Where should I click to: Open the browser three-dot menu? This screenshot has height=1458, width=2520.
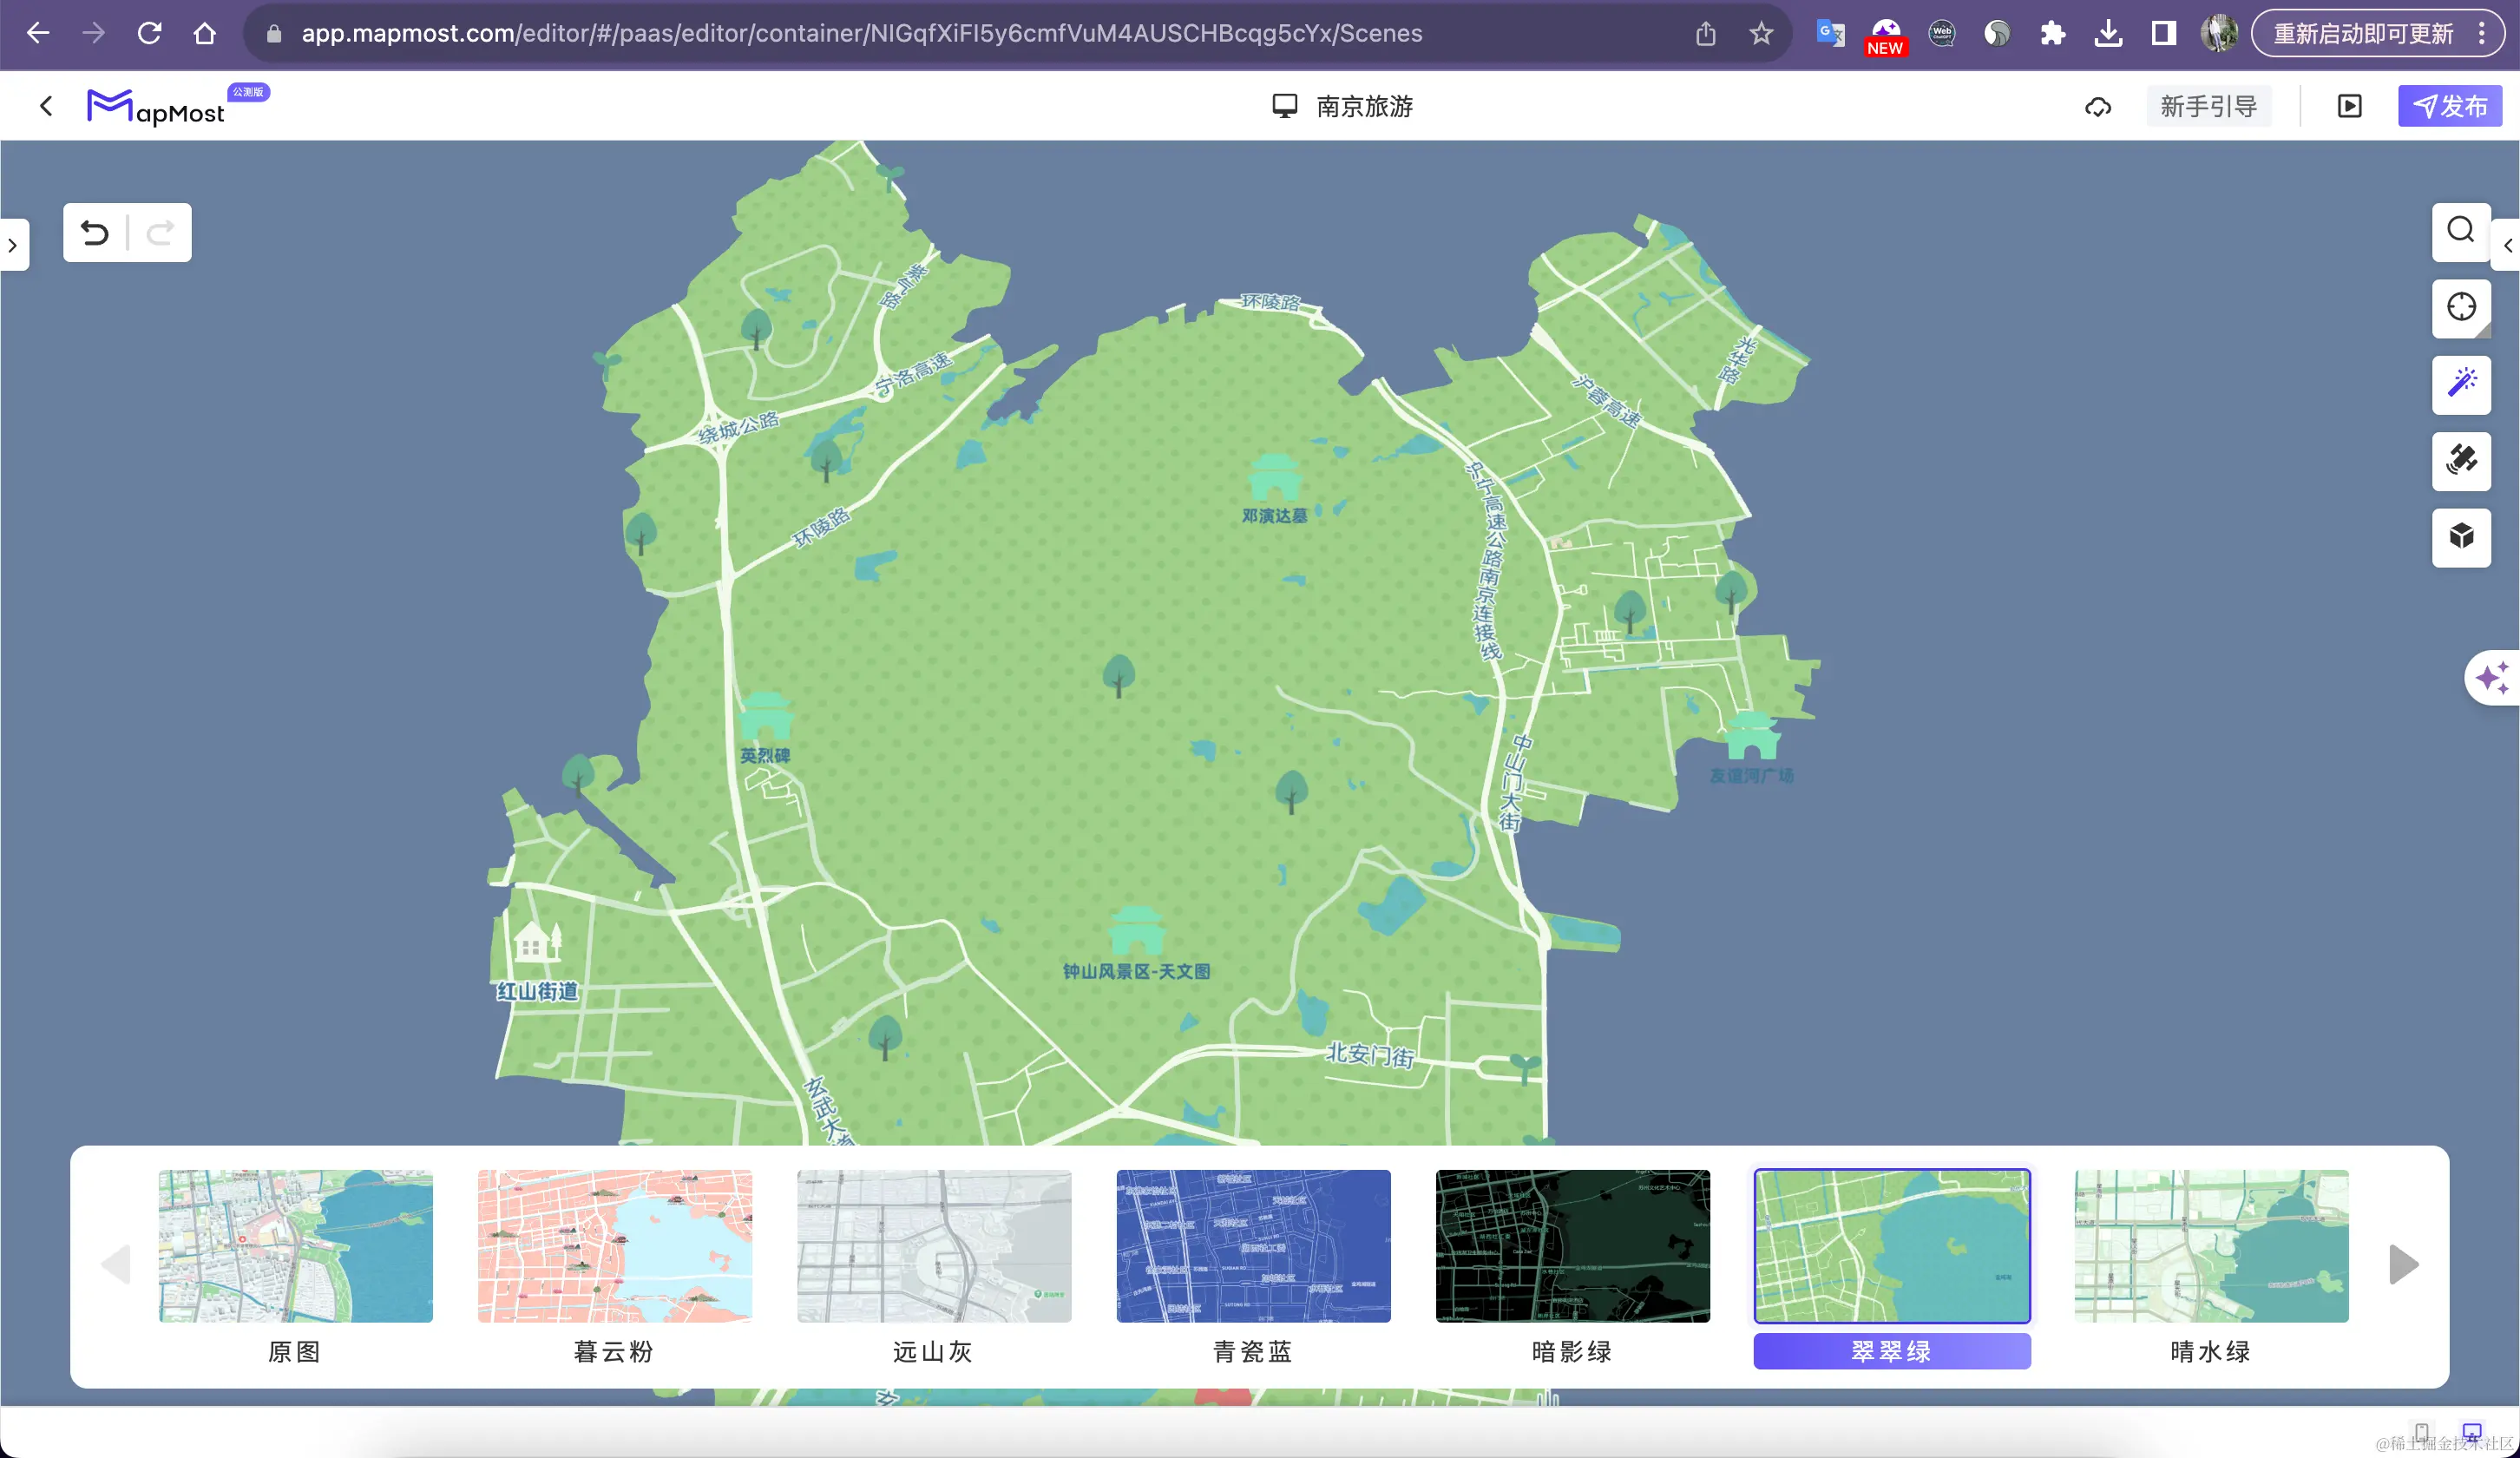click(2482, 33)
